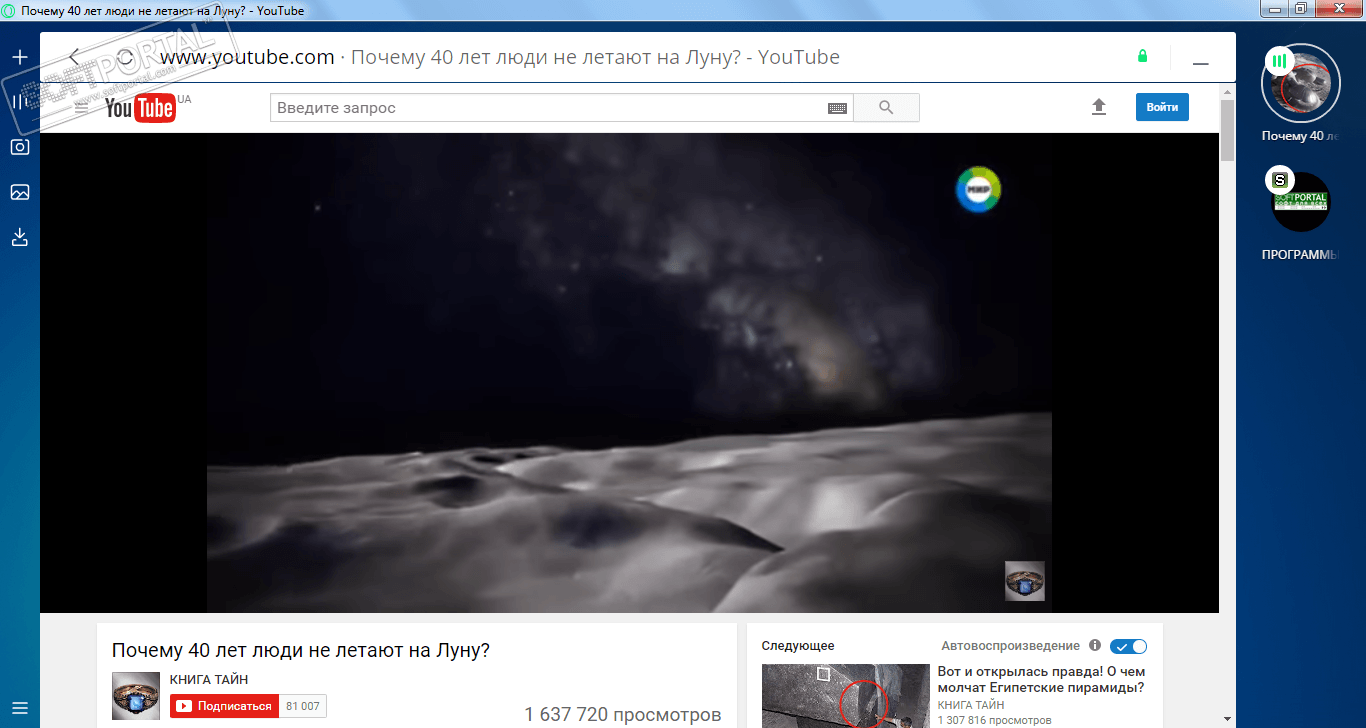Viewport: 1366px width, 728px height.
Task: Click the 81 007 subscriber count
Action: pos(303,706)
